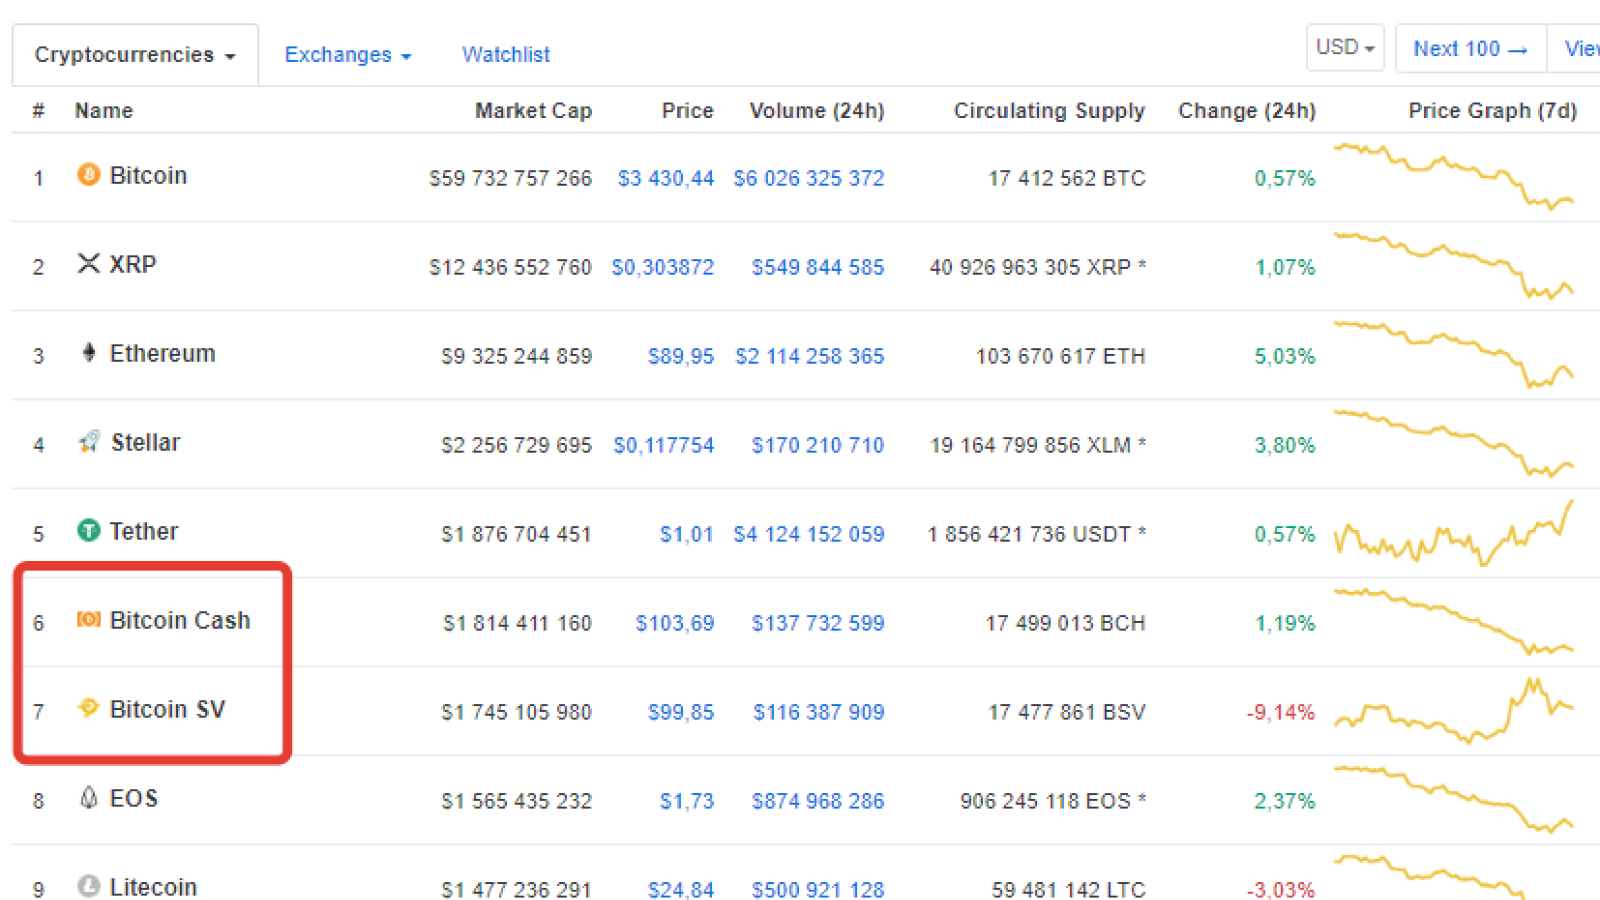The width and height of the screenshot is (1600, 900).
Task: Expand the Exchanges dropdown menu
Action: pos(348,55)
